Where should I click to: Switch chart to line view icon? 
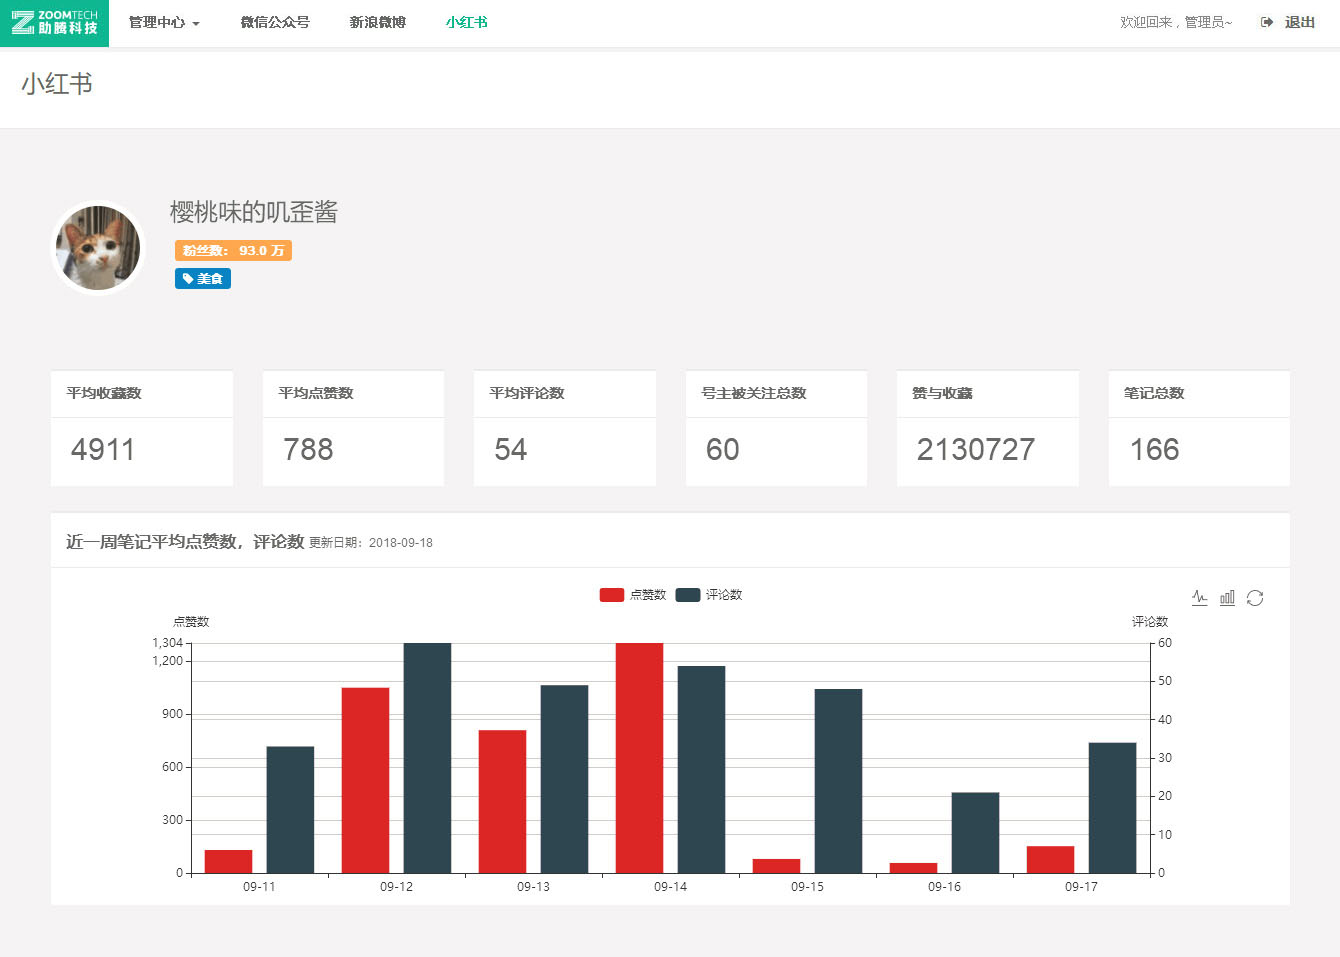coord(1199,598)
